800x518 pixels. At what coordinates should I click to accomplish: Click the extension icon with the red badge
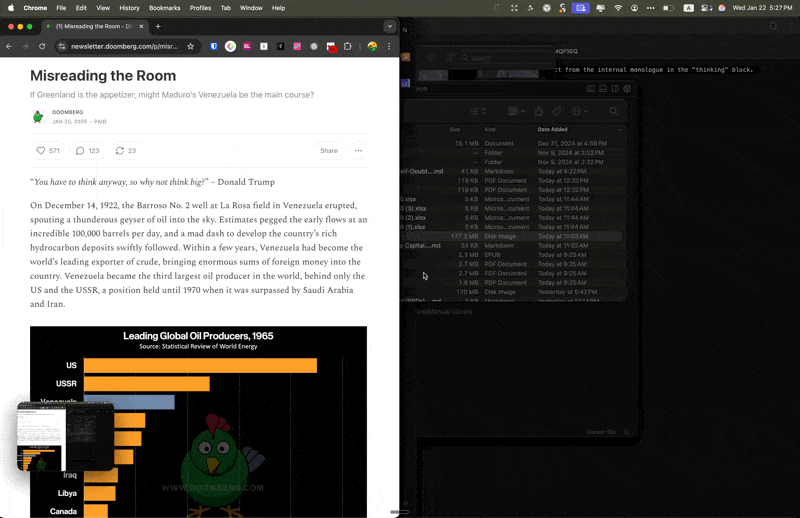(331, 47)
